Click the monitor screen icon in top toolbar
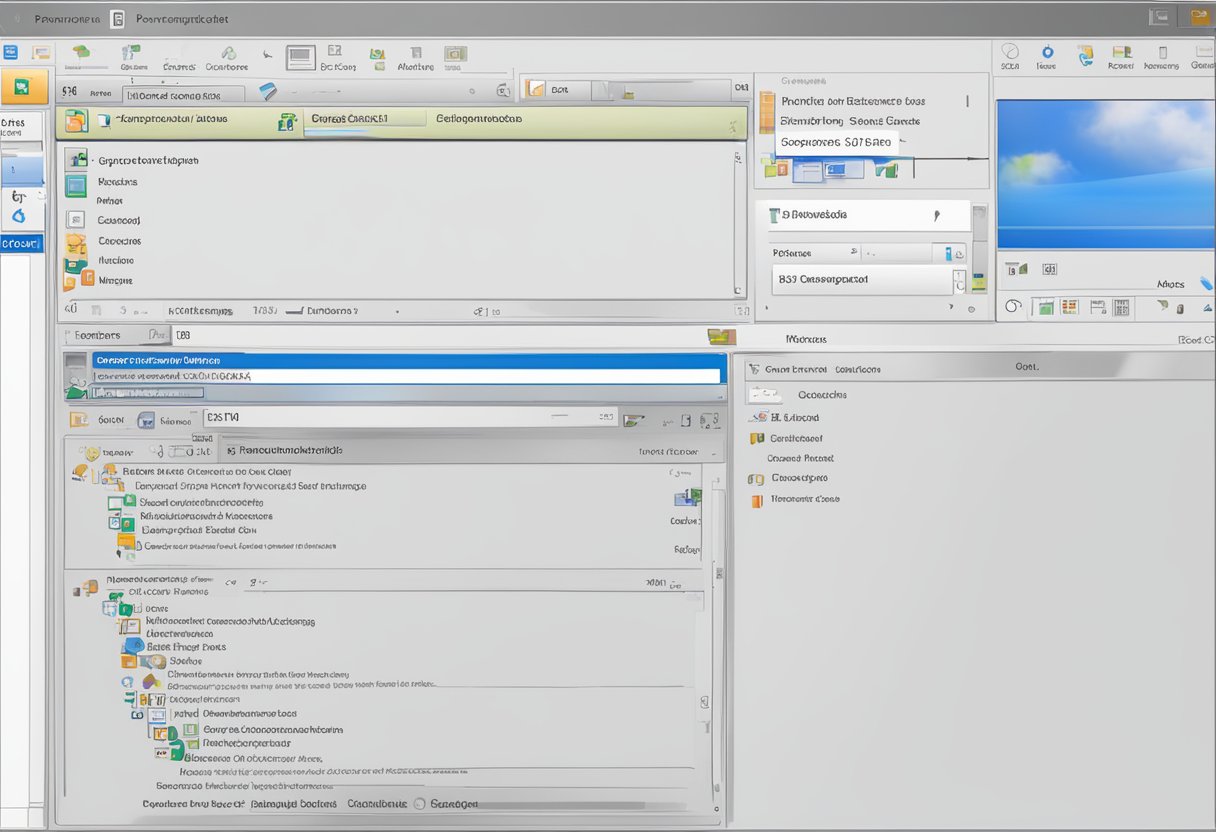Viewport: 1216px width, 832px height. (300, 57)
